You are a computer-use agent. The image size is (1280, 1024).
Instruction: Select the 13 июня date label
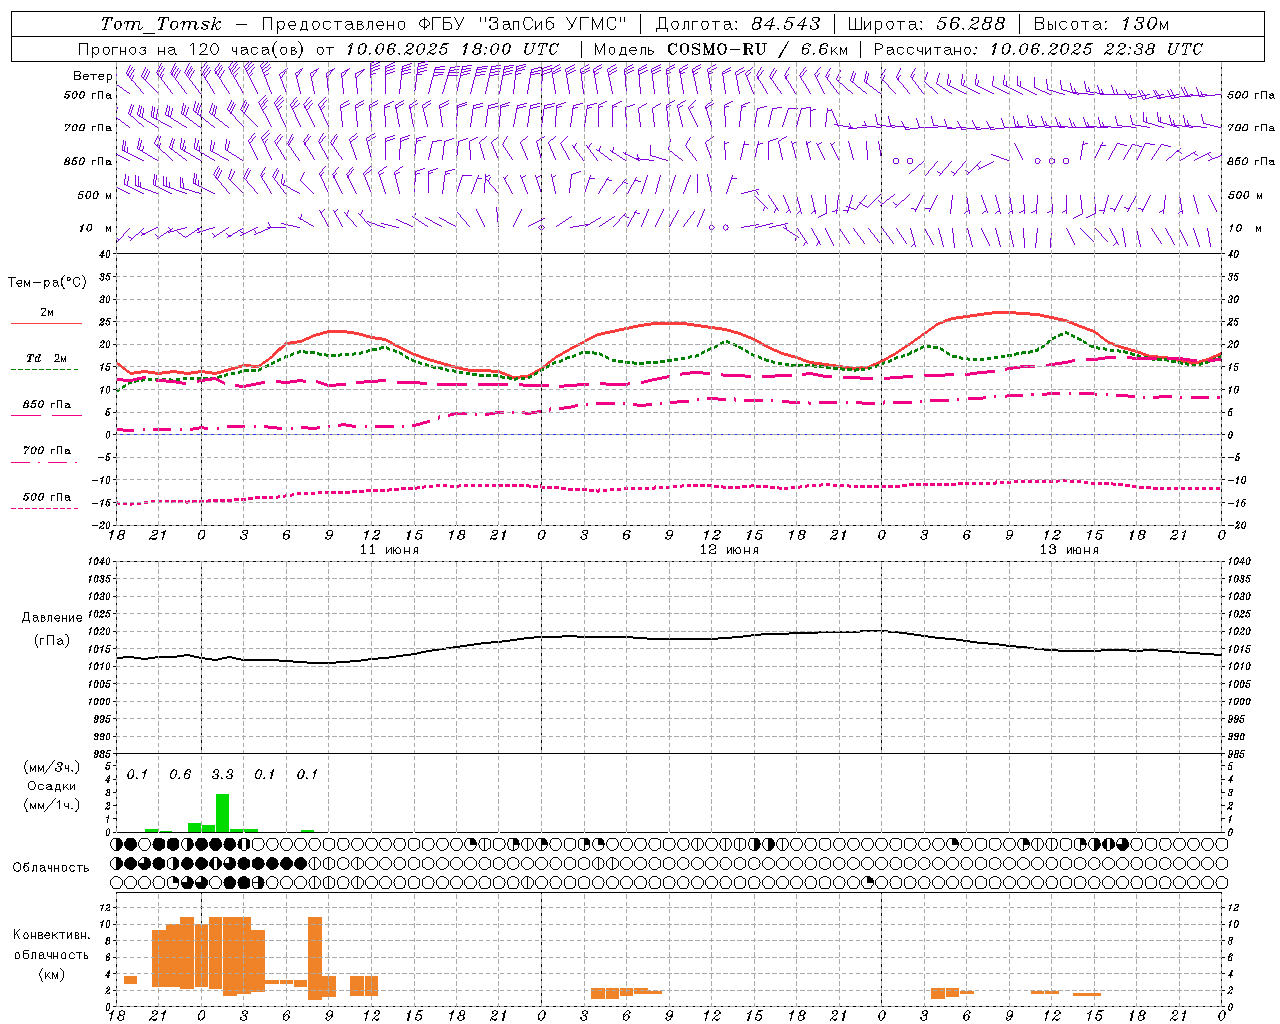1069,550
